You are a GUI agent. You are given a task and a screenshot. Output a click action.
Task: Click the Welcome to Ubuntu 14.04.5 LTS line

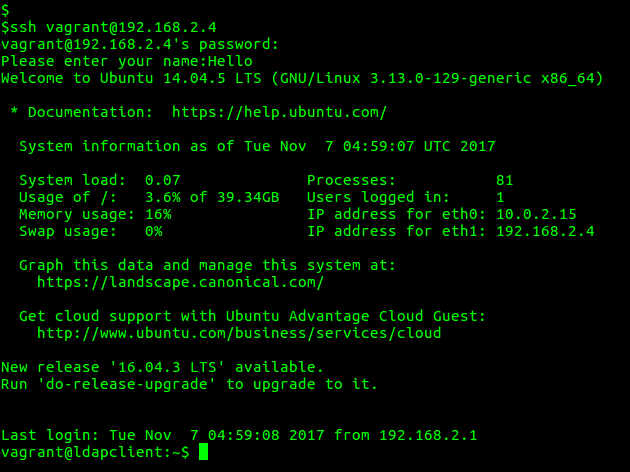302,78
